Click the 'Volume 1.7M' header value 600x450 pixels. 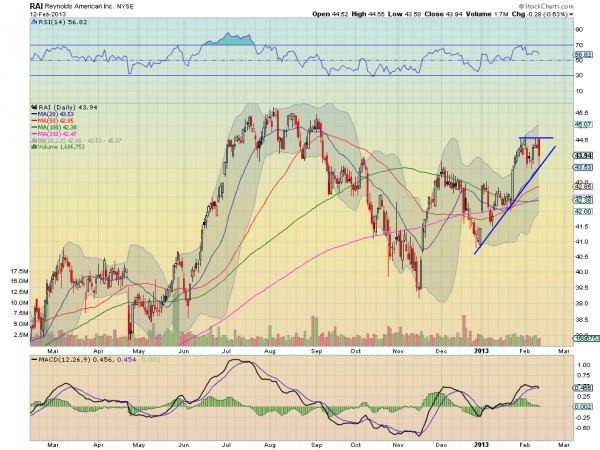pos(487,14)
